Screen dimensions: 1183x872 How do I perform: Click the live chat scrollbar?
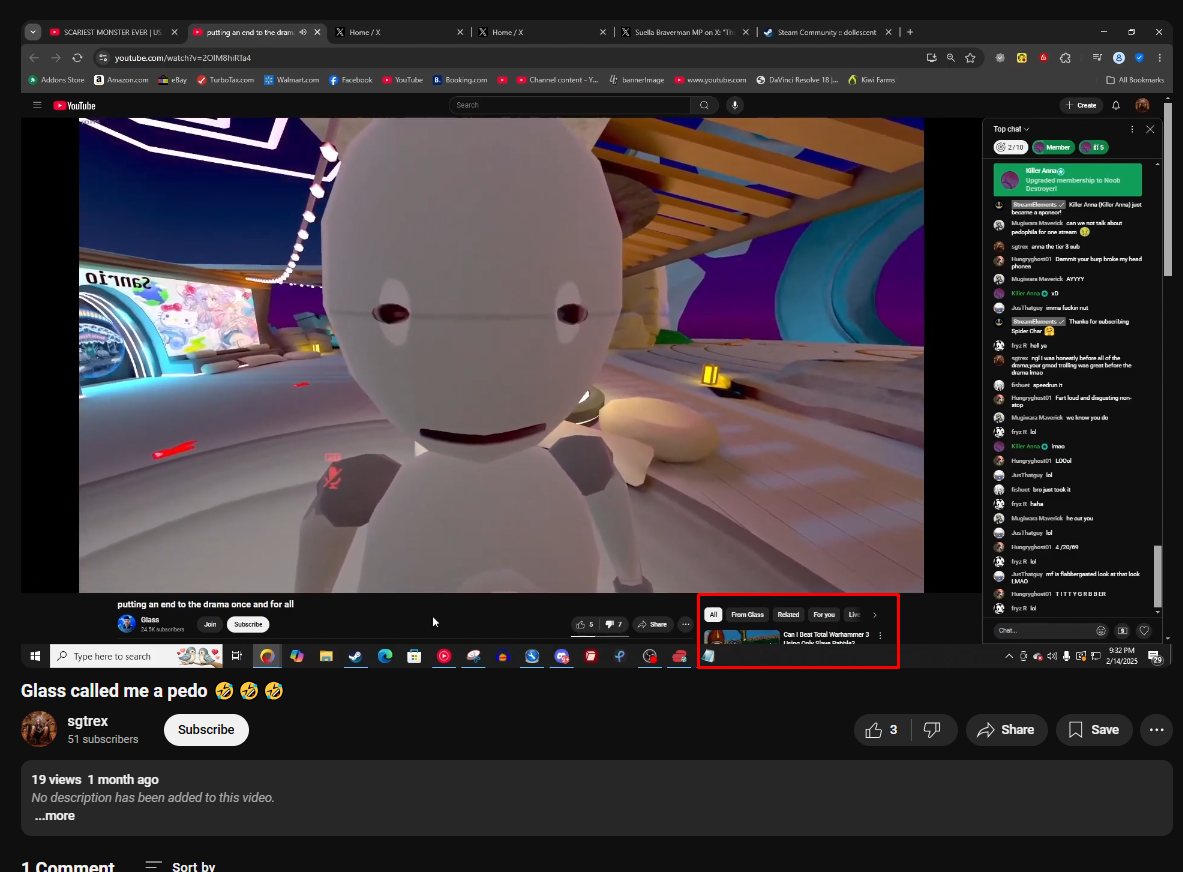point(1158,576)
